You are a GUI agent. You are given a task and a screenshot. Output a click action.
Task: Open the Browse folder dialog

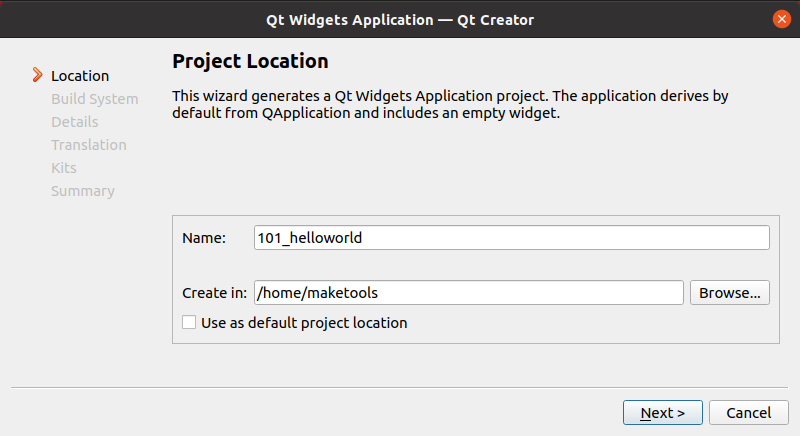point(730,293)
